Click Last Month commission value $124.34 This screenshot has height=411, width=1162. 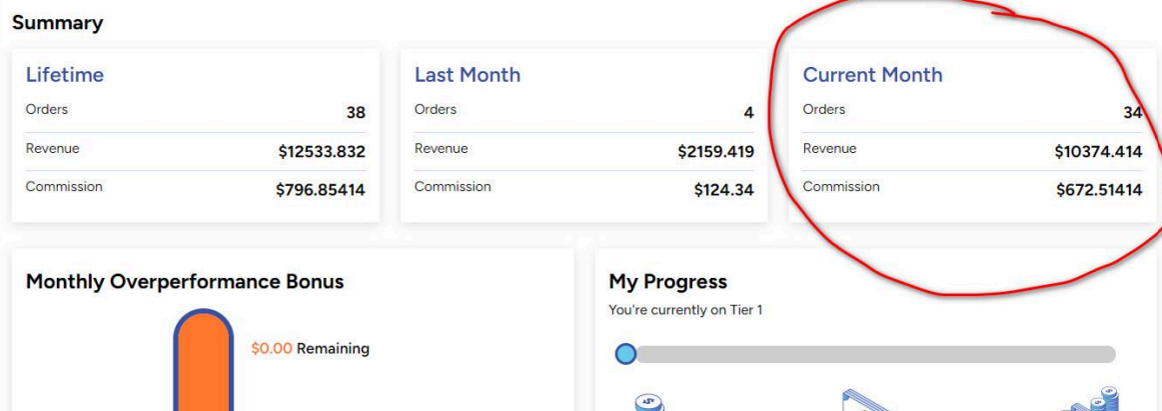tap(724, 190)
